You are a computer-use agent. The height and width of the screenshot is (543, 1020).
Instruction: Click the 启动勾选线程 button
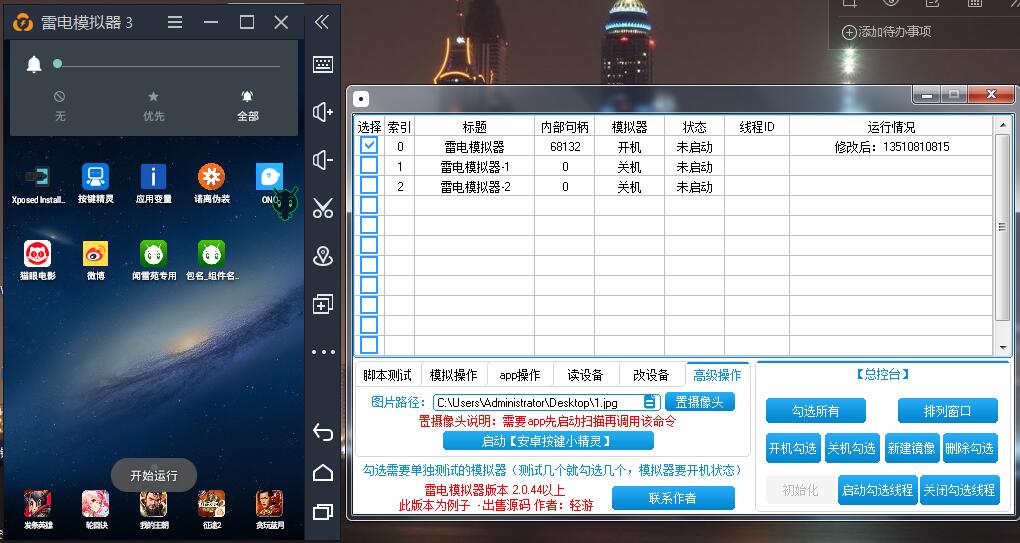click(x=878, y=490)
